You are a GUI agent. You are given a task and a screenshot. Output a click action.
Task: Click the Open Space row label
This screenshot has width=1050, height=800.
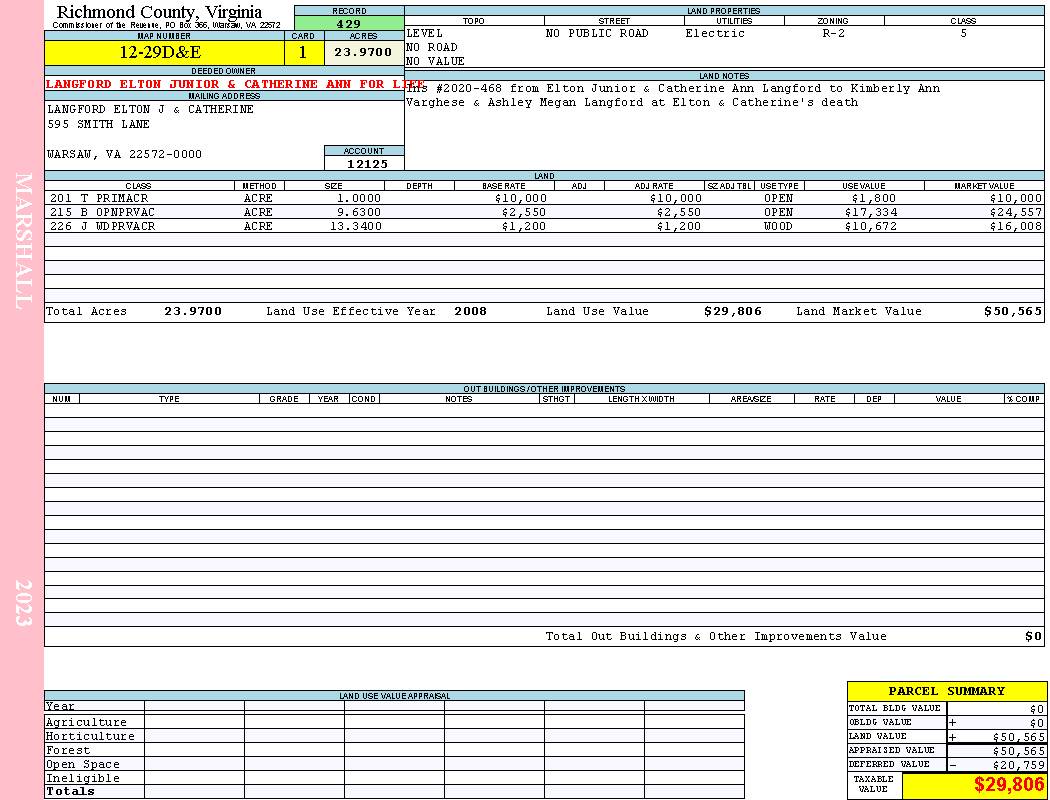[x=82, y=765]
